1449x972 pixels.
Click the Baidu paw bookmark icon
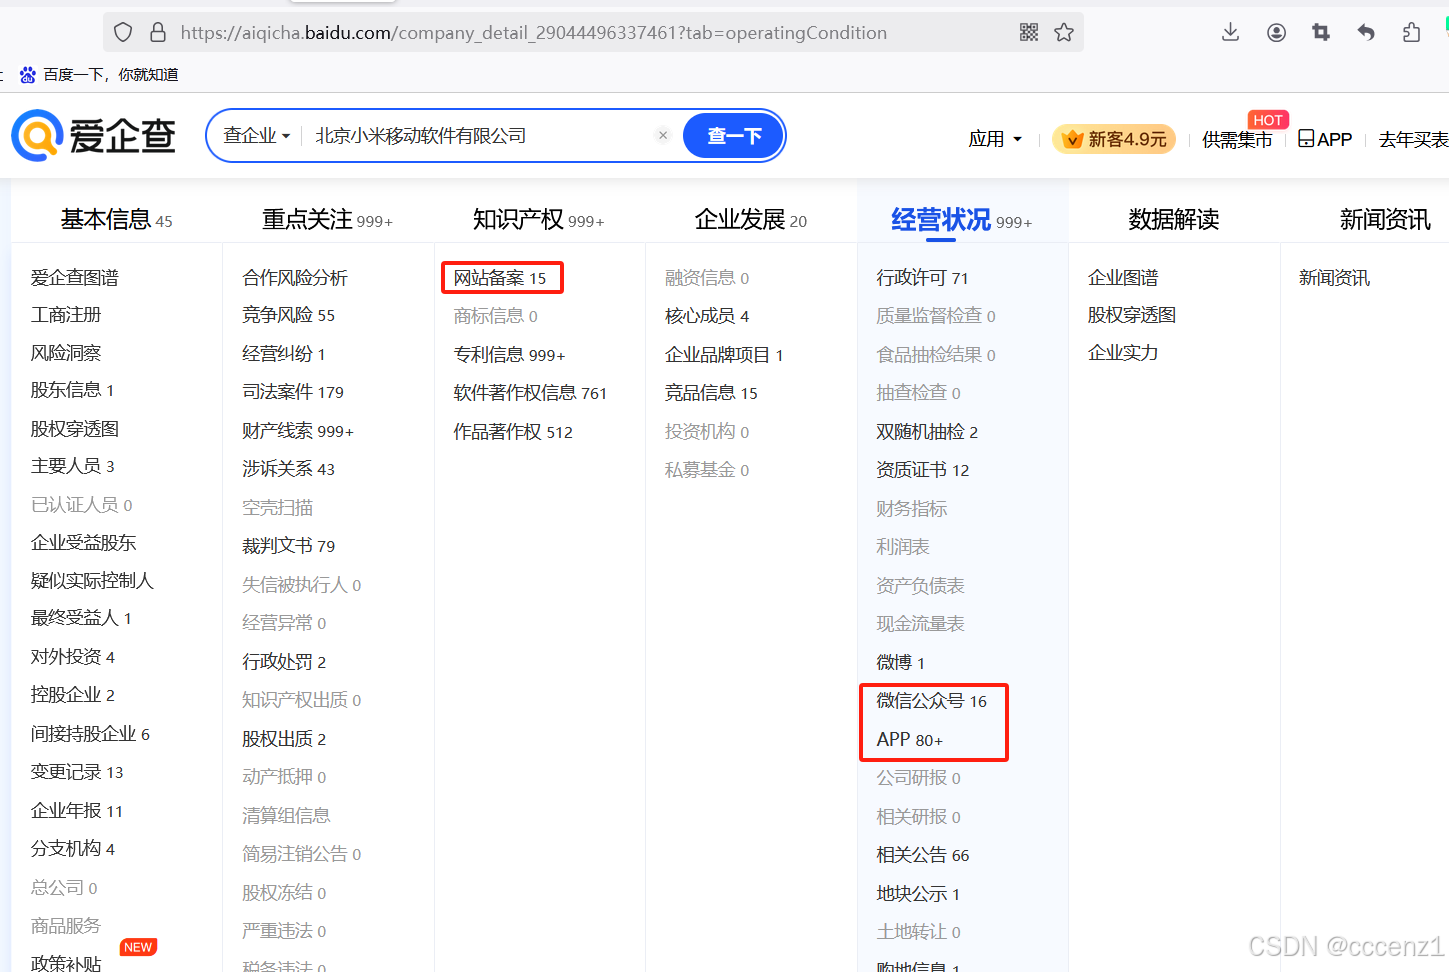pyautogui.click(x=28, y=75)
